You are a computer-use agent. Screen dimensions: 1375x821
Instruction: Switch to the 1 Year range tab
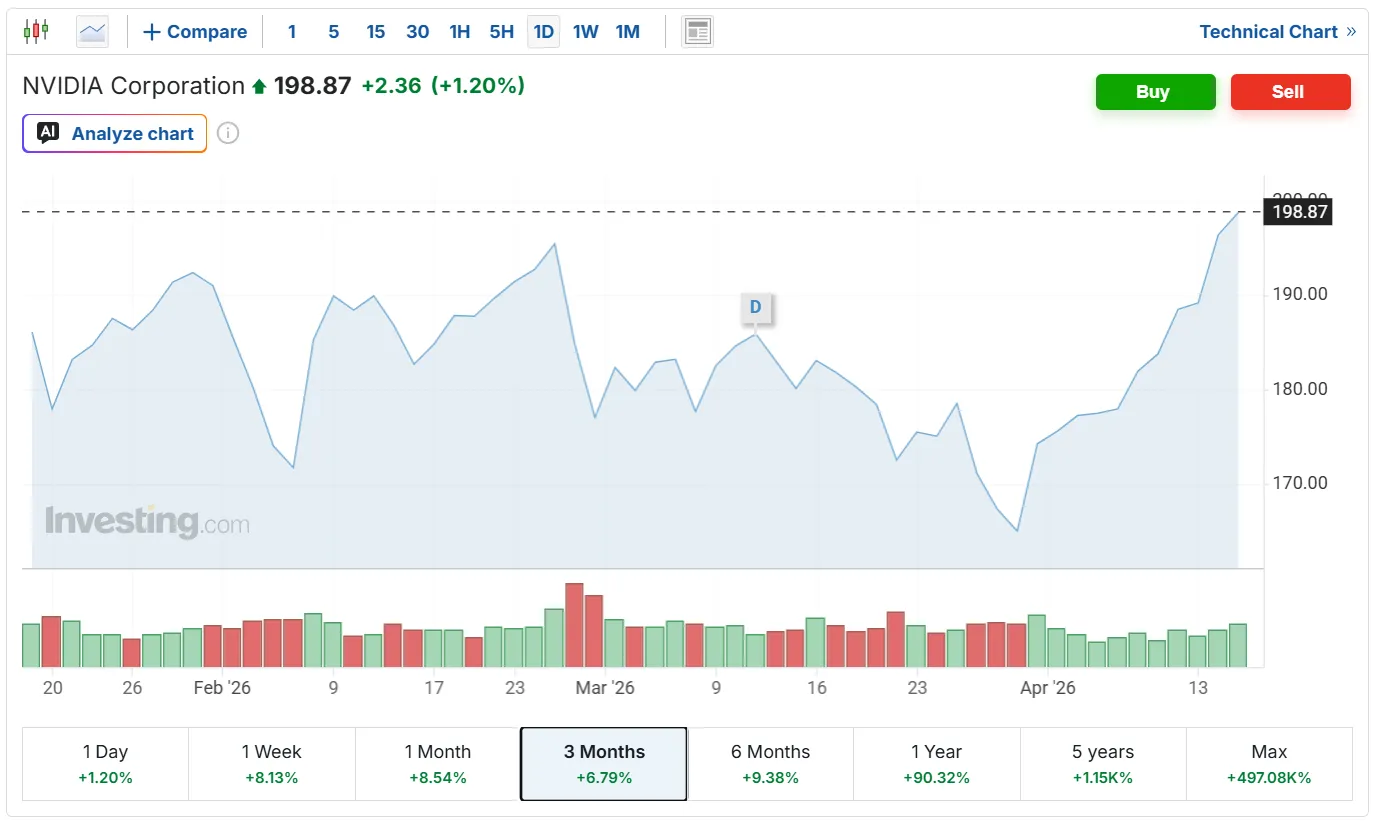point(936,764)
